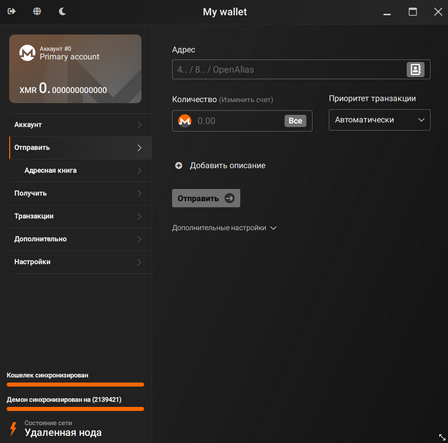Click the resize grip icon at window corner
Screen dimensions: 448x443
pyautogui.click(x=442, y=437)
